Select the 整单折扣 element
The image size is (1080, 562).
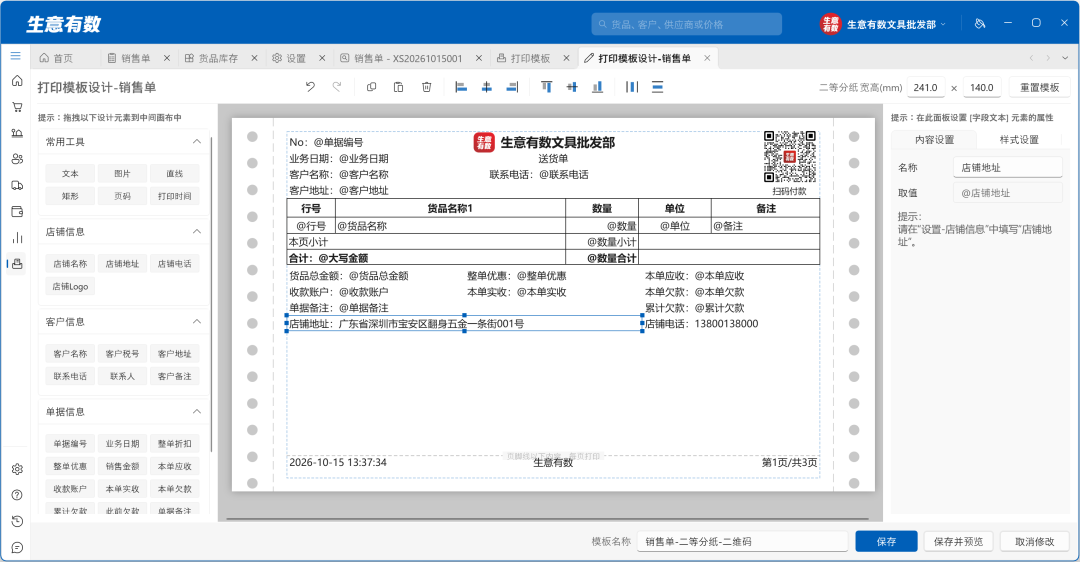click(x=175, y=444)
